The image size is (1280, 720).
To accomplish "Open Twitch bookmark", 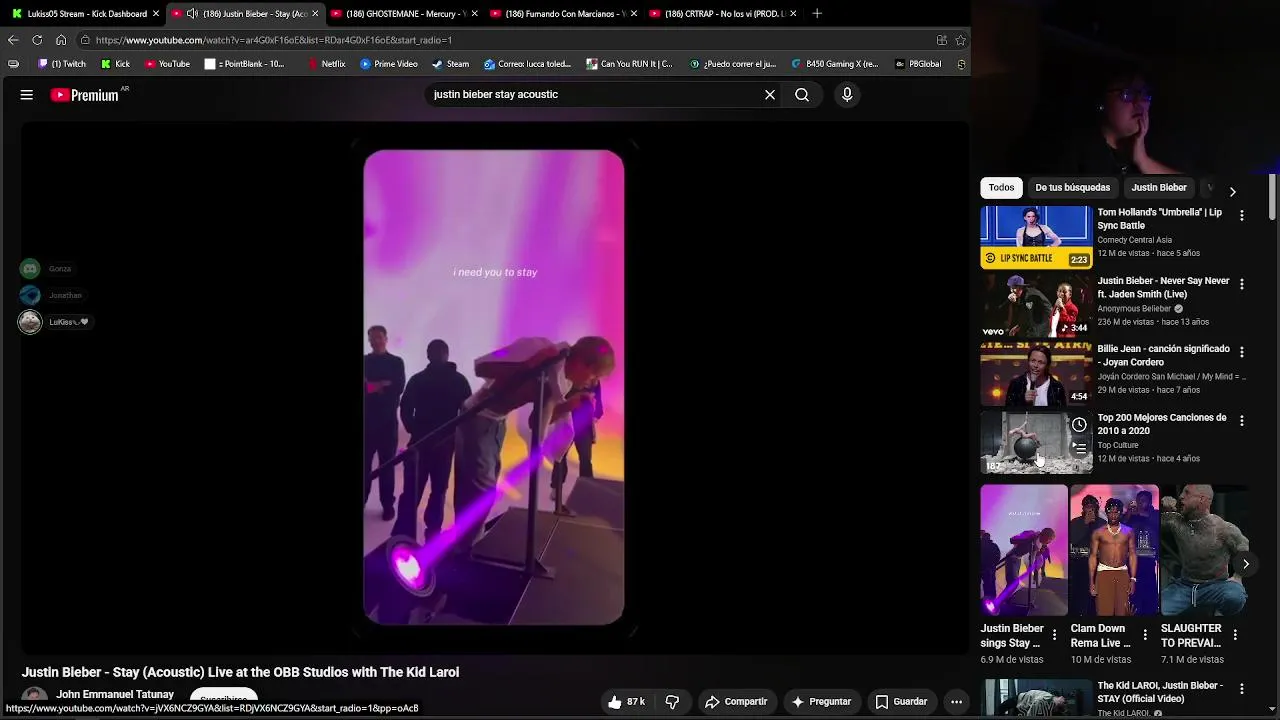I will (x=61, y=64).
